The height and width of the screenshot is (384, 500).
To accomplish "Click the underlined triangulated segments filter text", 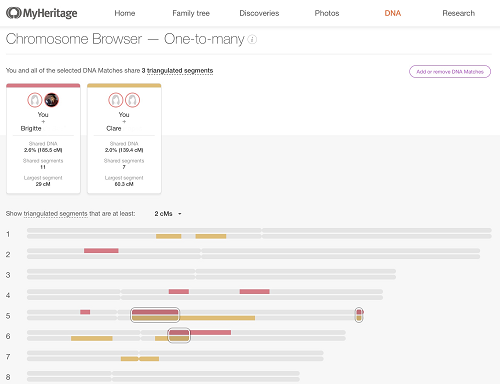I will point(55,214).
